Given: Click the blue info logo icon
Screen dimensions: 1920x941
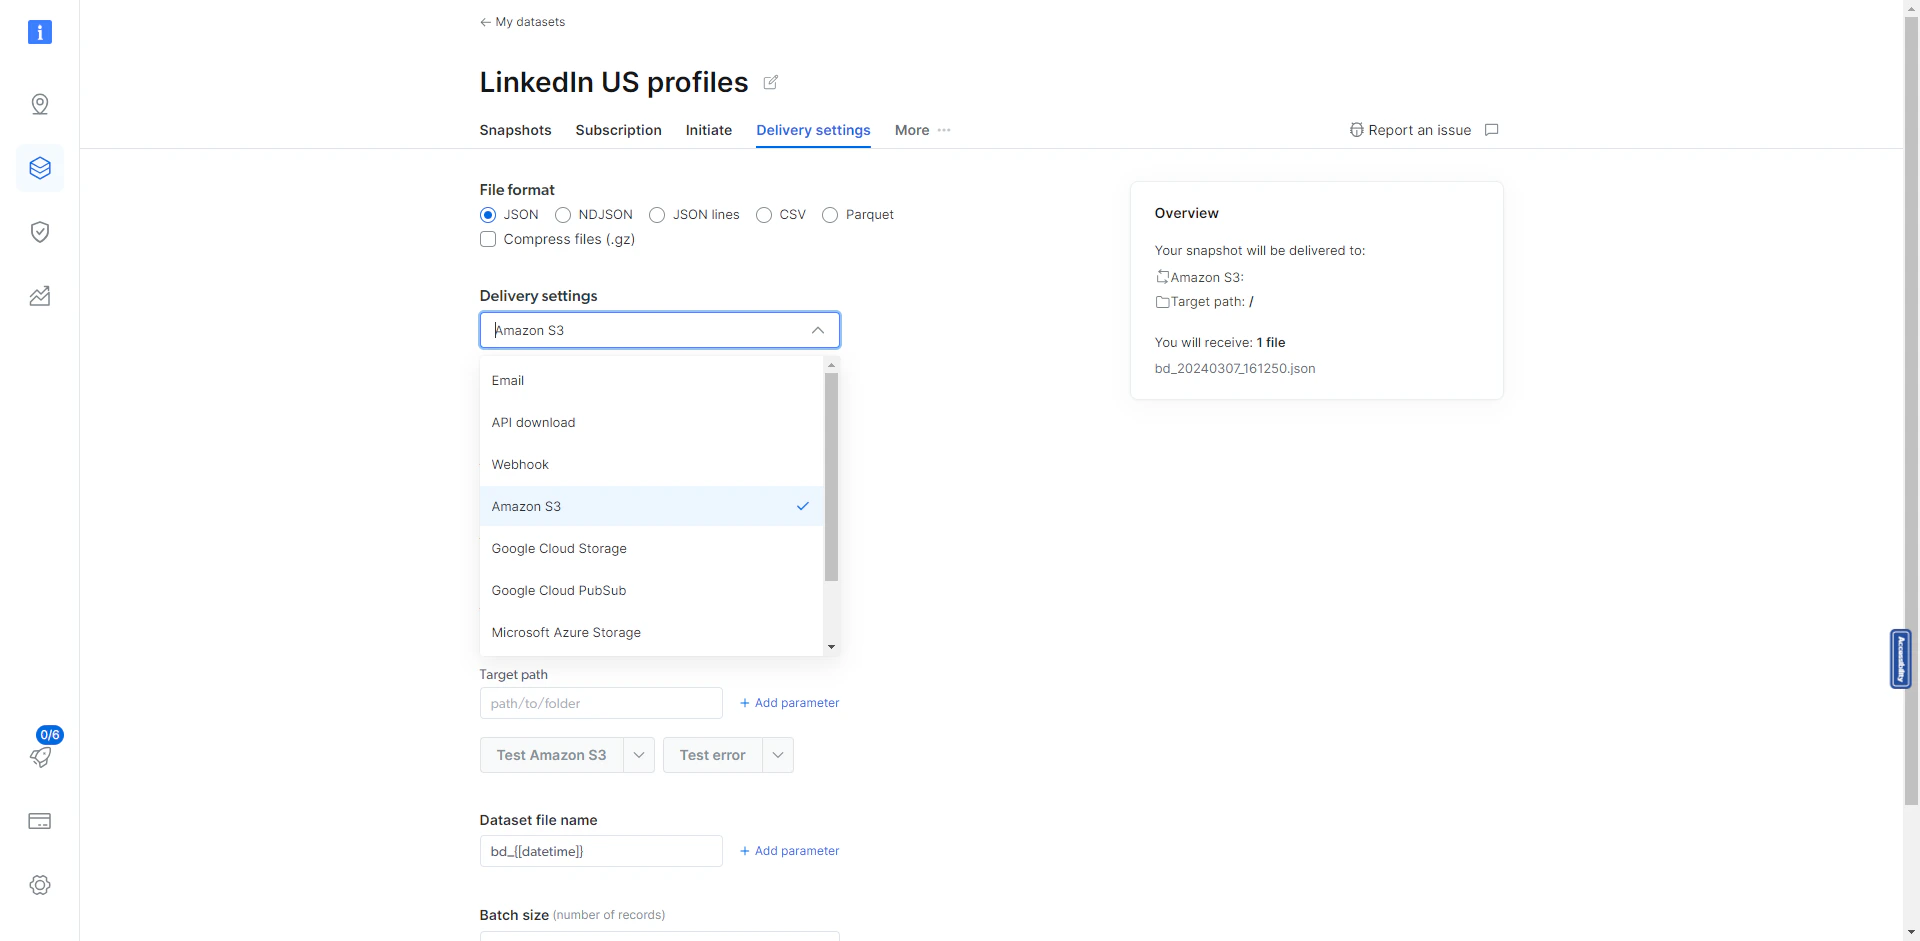Looking at the screenshot, I should pyautogui.click(x=39, y=32).
